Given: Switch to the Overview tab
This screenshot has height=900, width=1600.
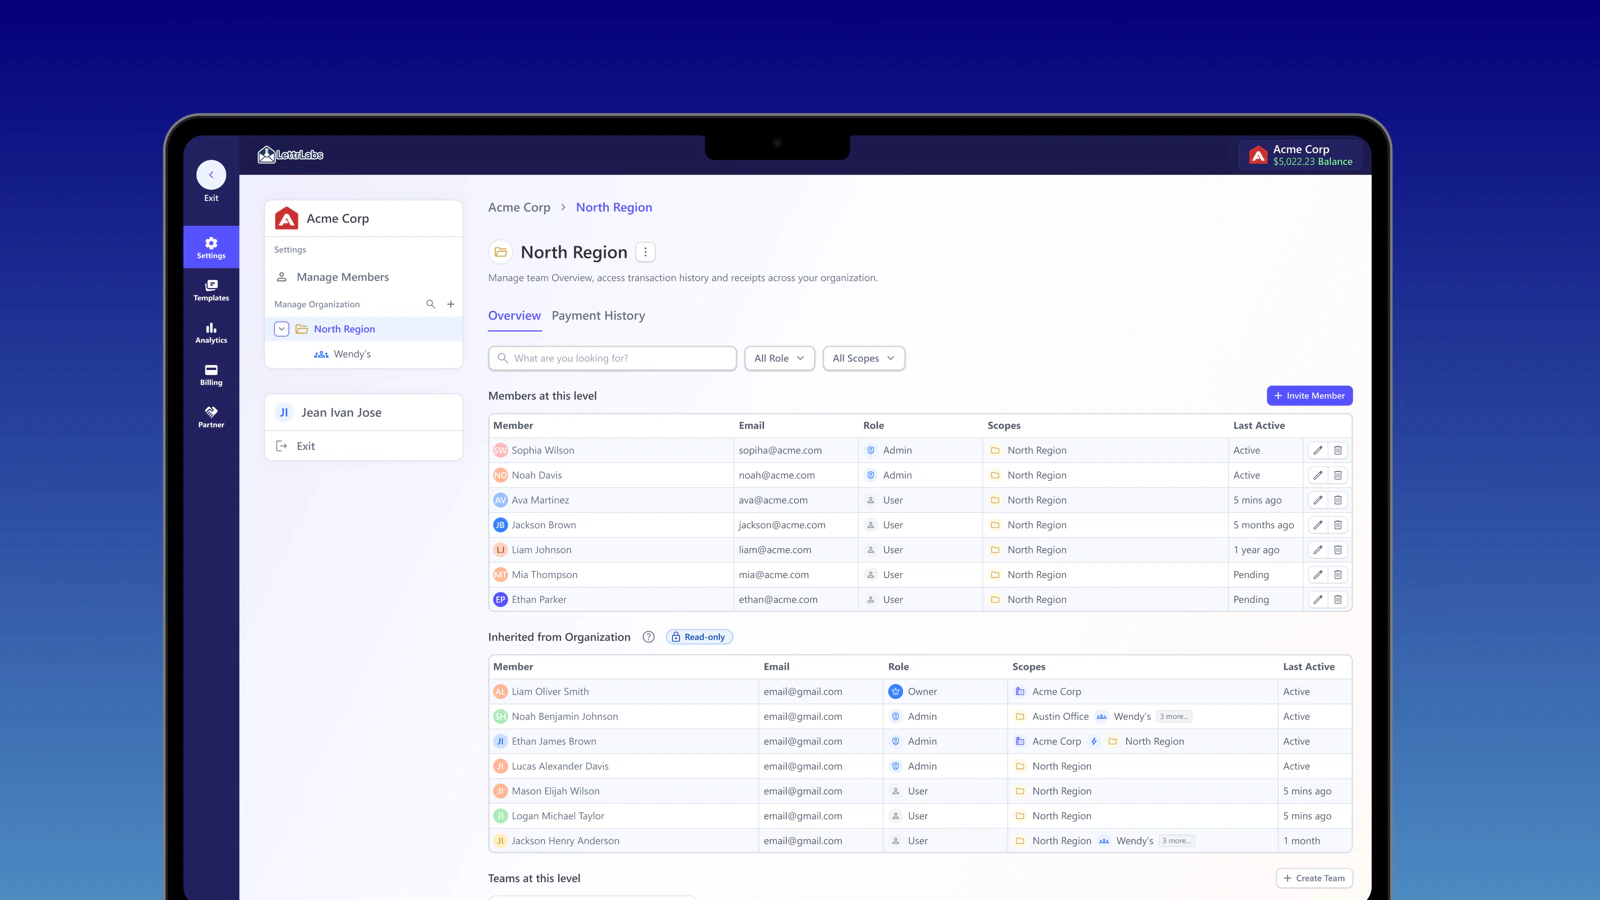Looking at the screenshot, I should click(514, 316).
